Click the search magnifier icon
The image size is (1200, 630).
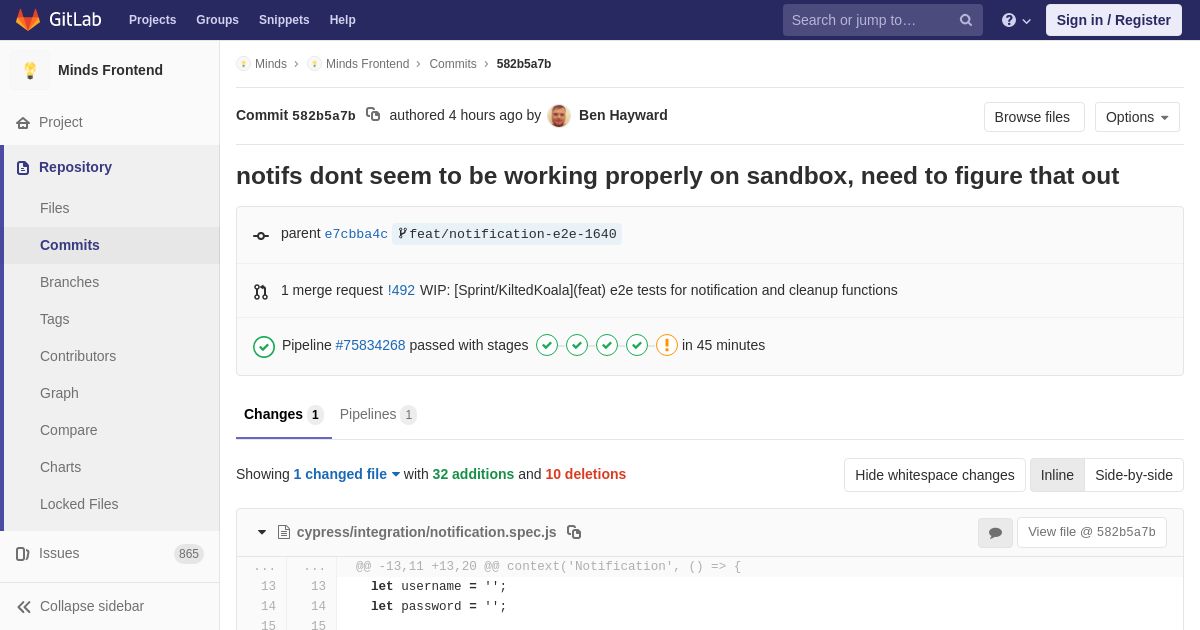point(965,20)
